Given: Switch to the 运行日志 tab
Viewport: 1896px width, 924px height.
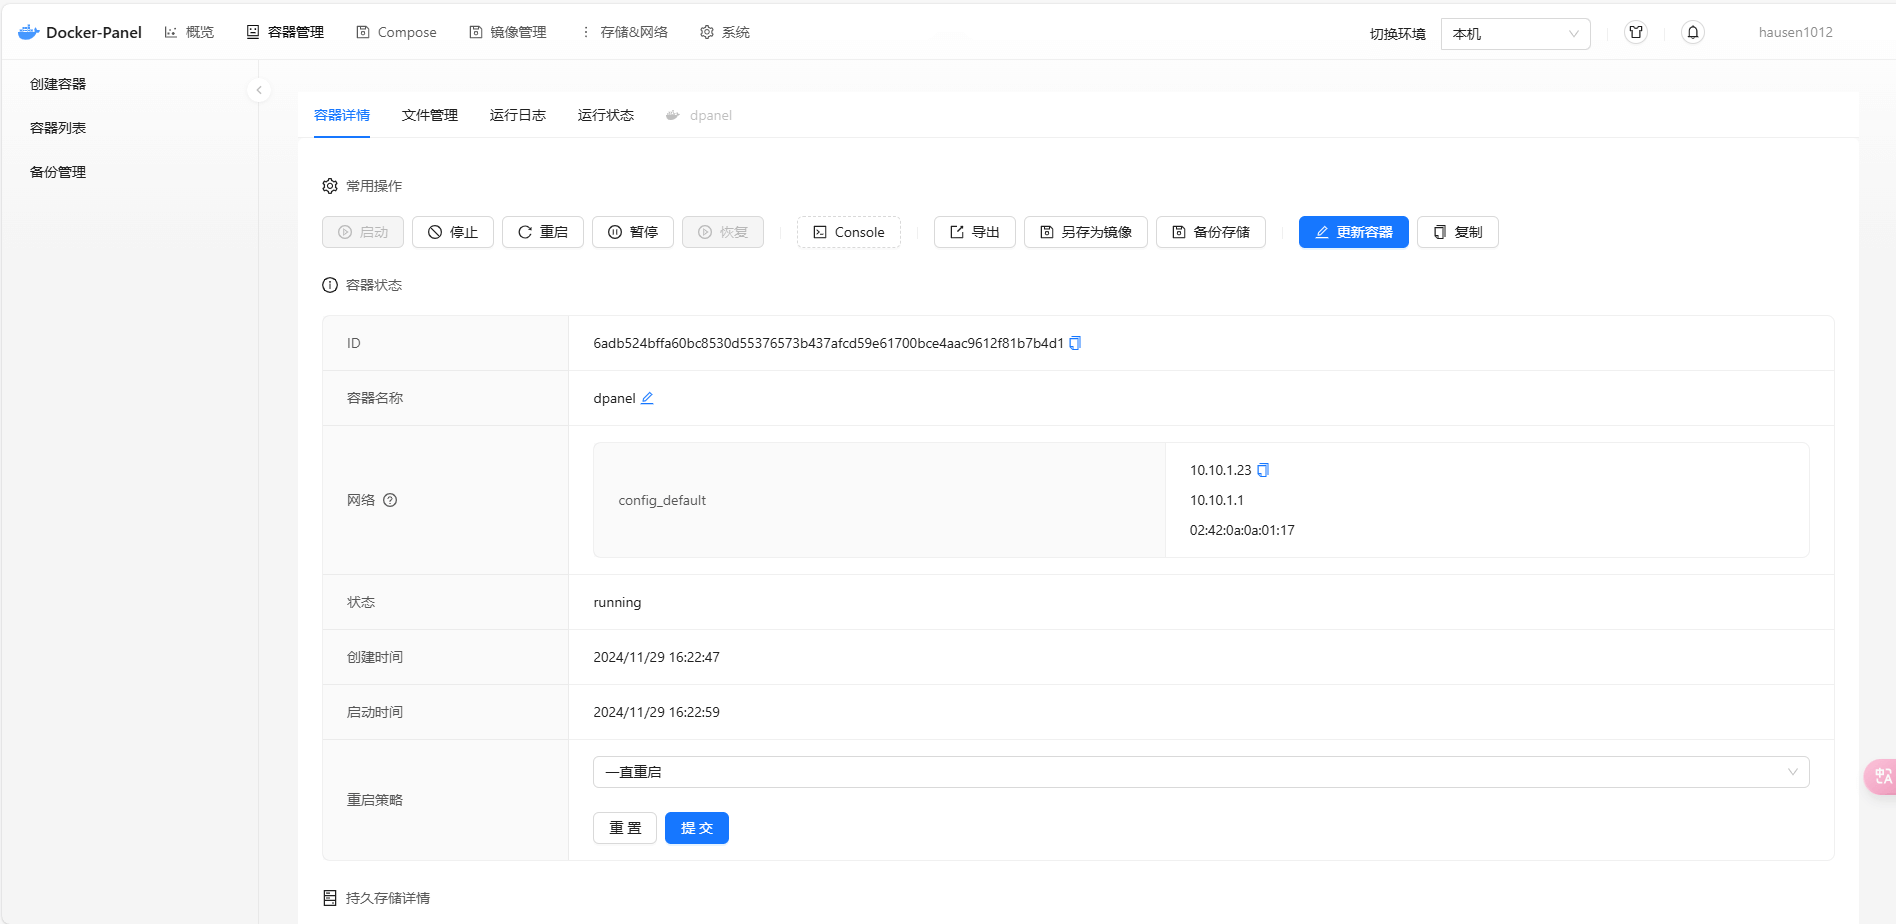Looking at the screenshot, I should (x=517, y=115).
